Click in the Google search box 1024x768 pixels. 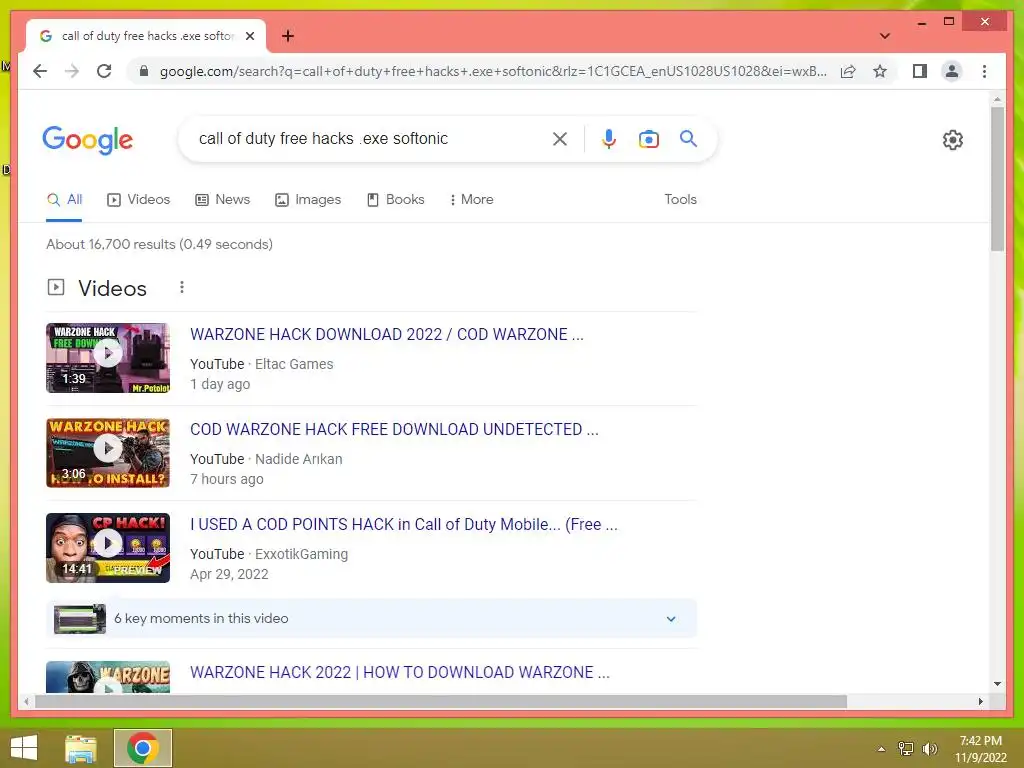click(x=372, y=138)
